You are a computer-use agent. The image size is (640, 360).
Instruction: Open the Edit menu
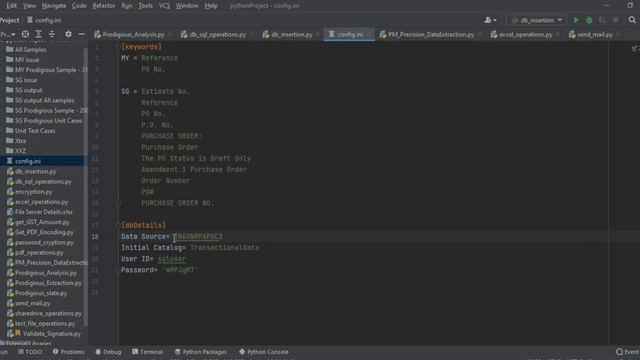point(11,6)
